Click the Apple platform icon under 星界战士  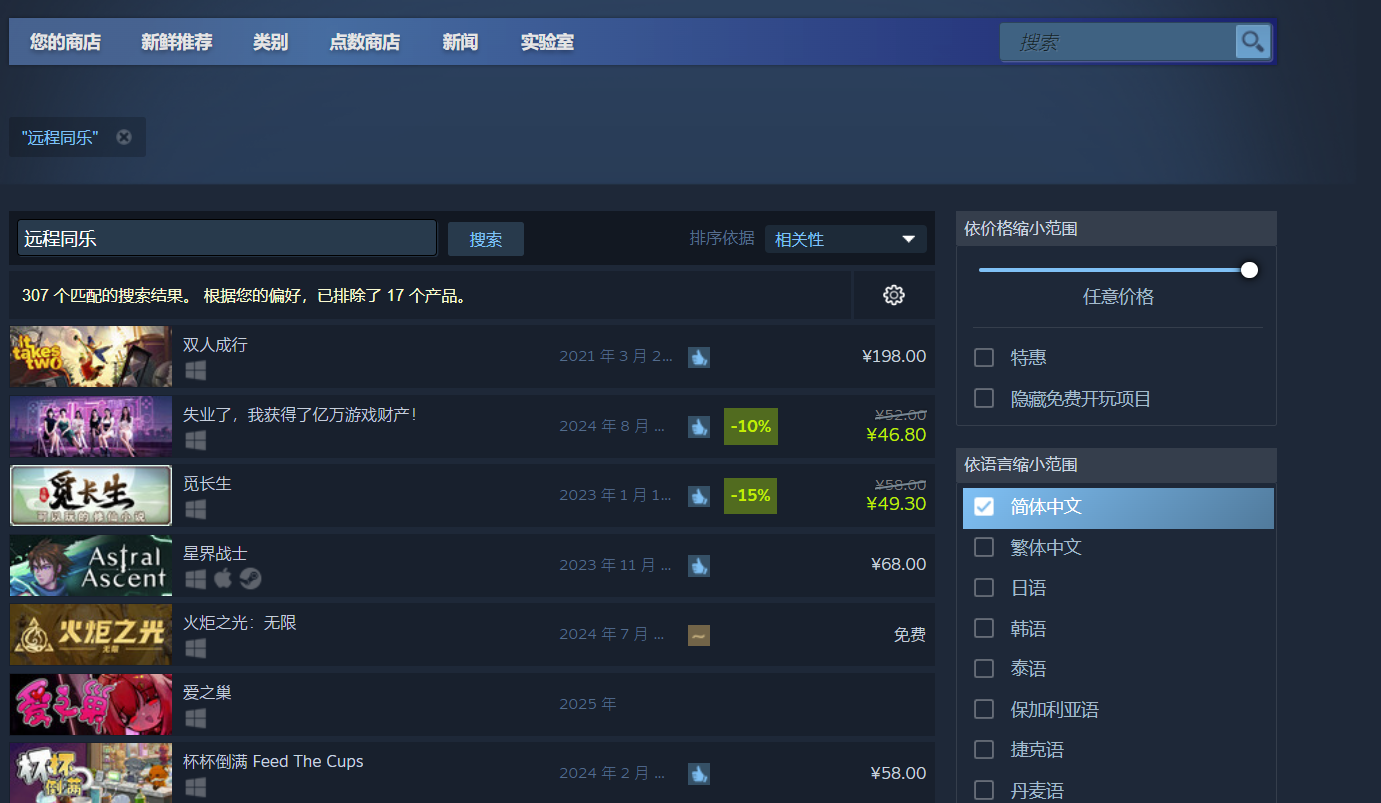[223, 578]
